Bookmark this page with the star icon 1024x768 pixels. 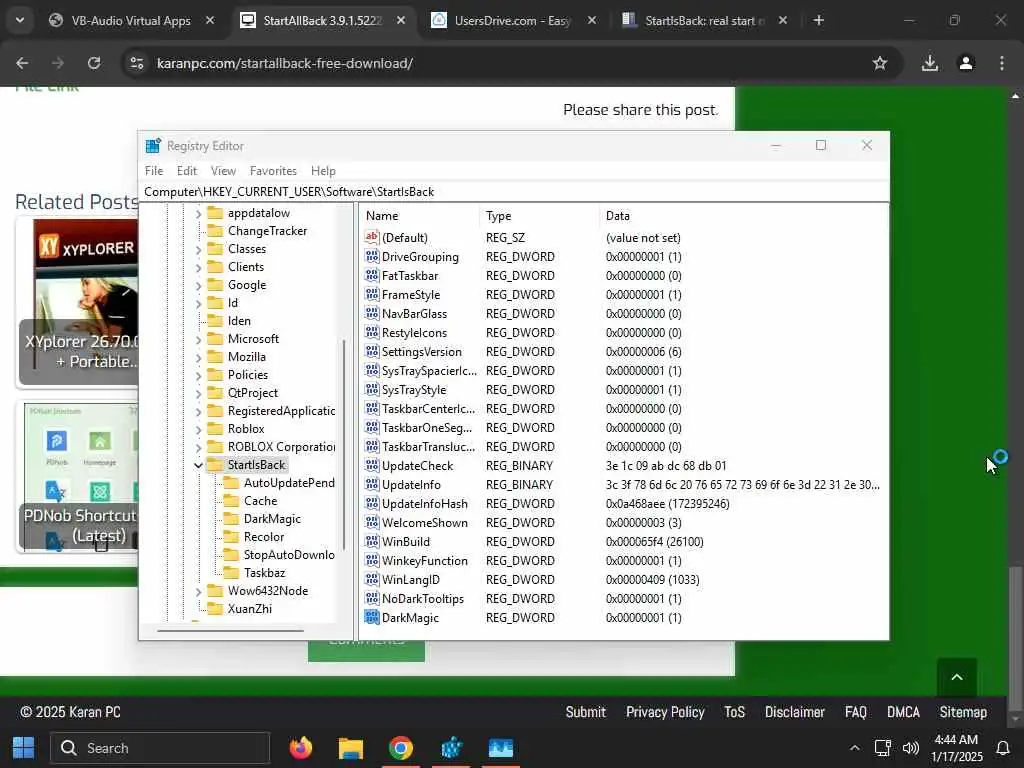coord(880,63)
